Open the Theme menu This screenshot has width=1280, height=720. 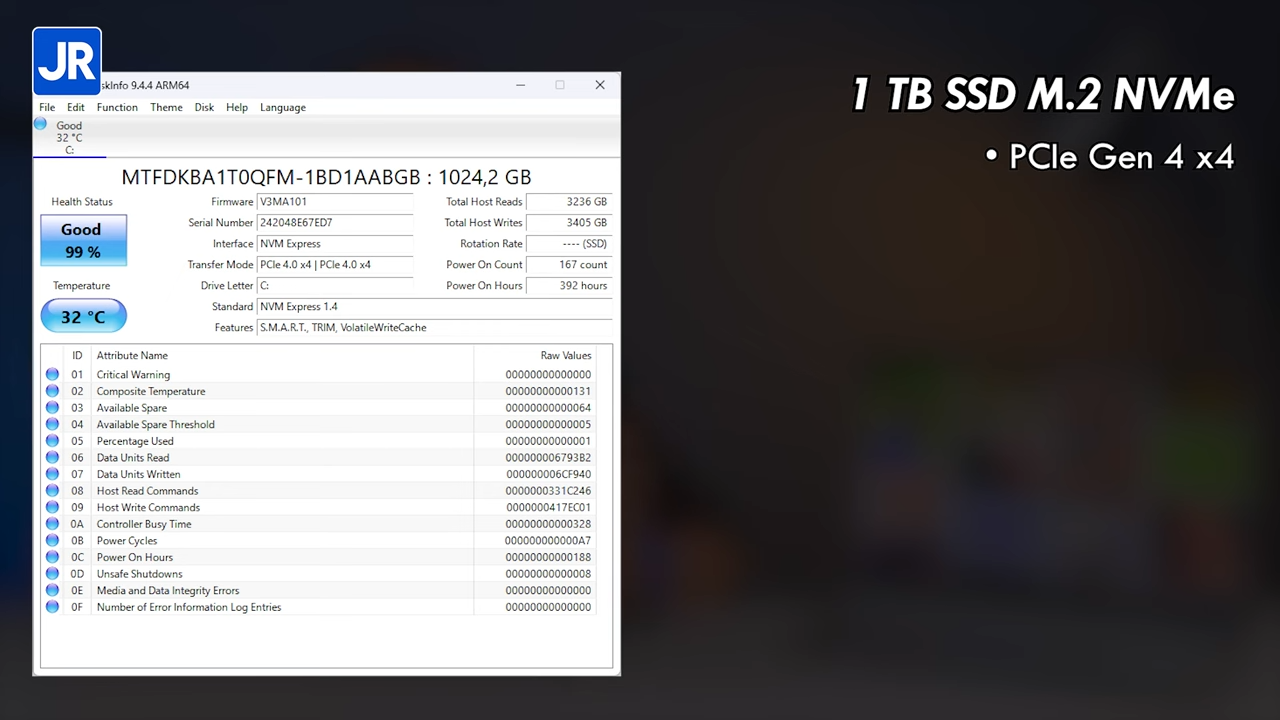[166, 107]
